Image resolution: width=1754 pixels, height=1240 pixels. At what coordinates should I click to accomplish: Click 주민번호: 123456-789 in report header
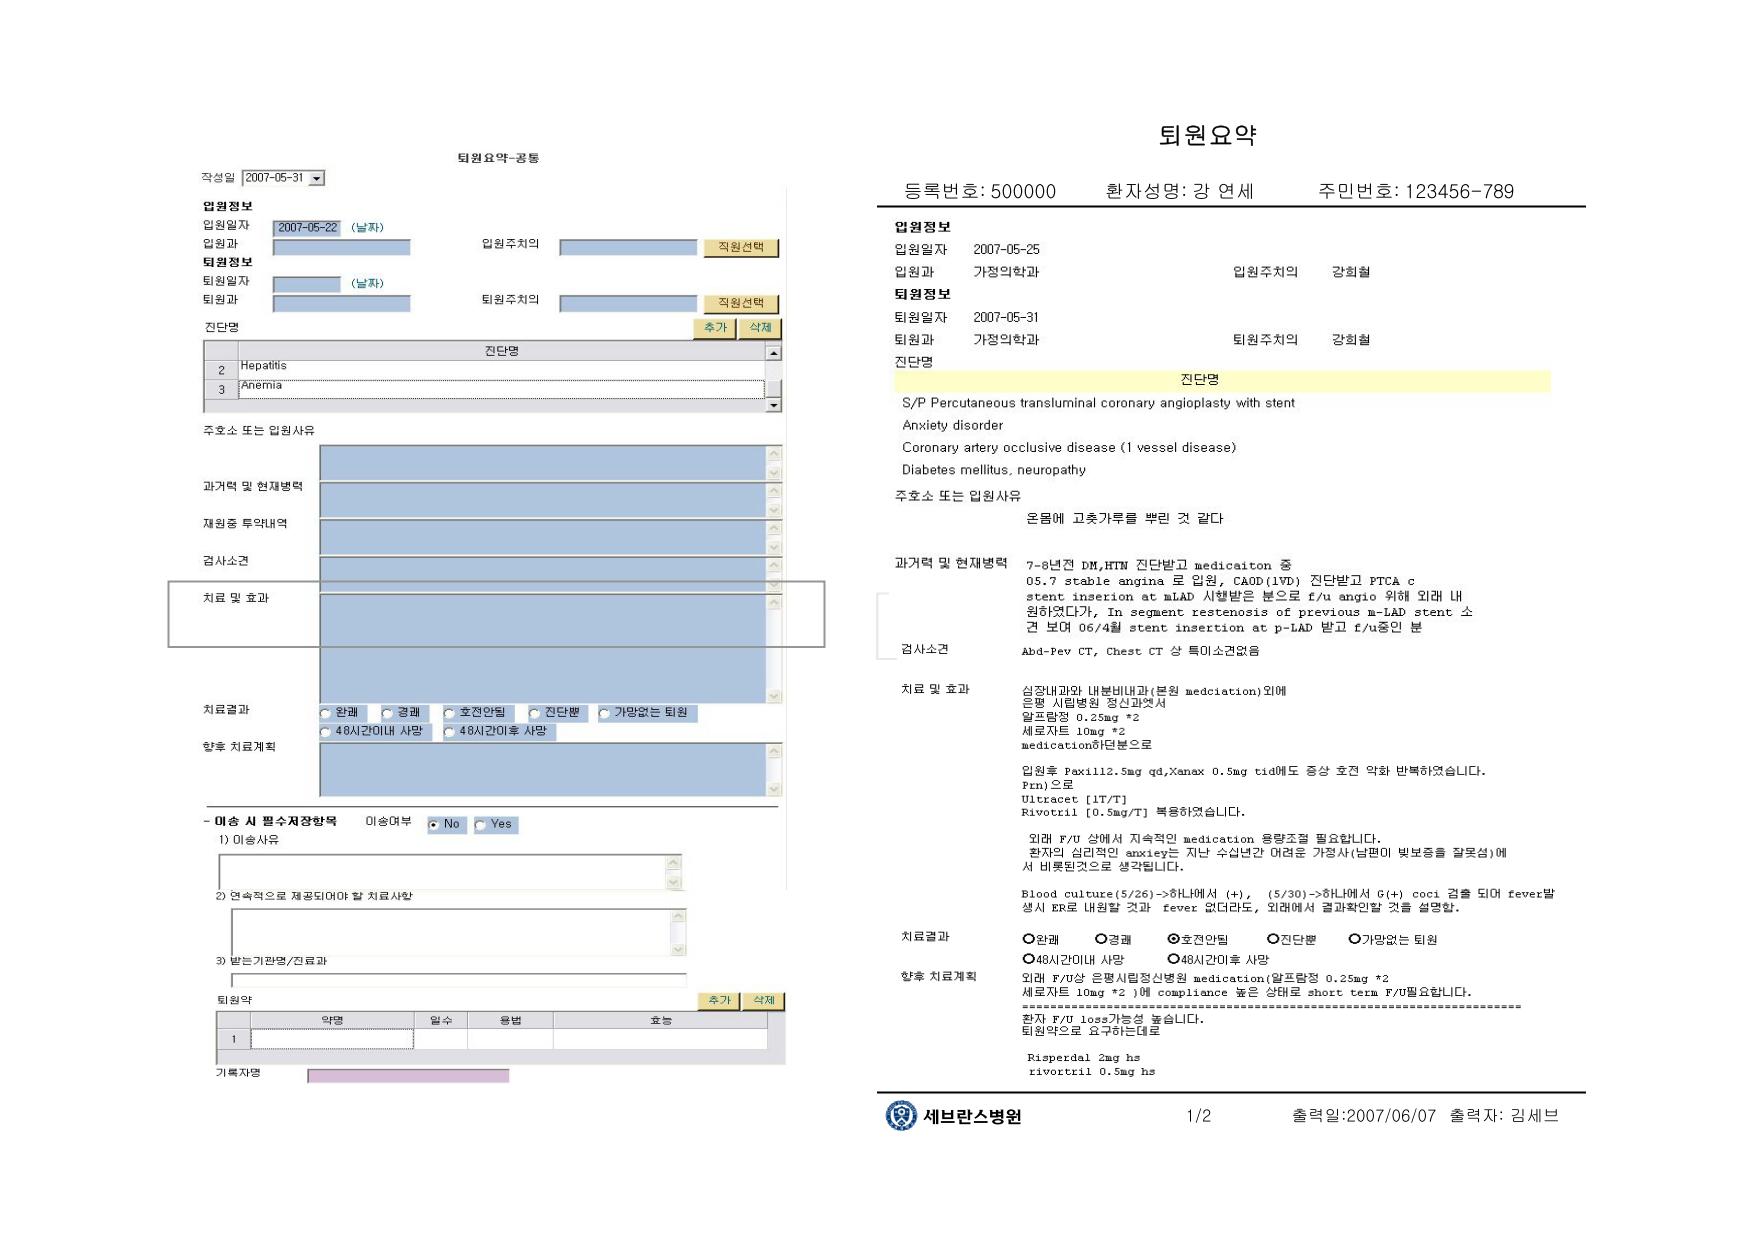pyautogui.click(x=1416, y=192)
